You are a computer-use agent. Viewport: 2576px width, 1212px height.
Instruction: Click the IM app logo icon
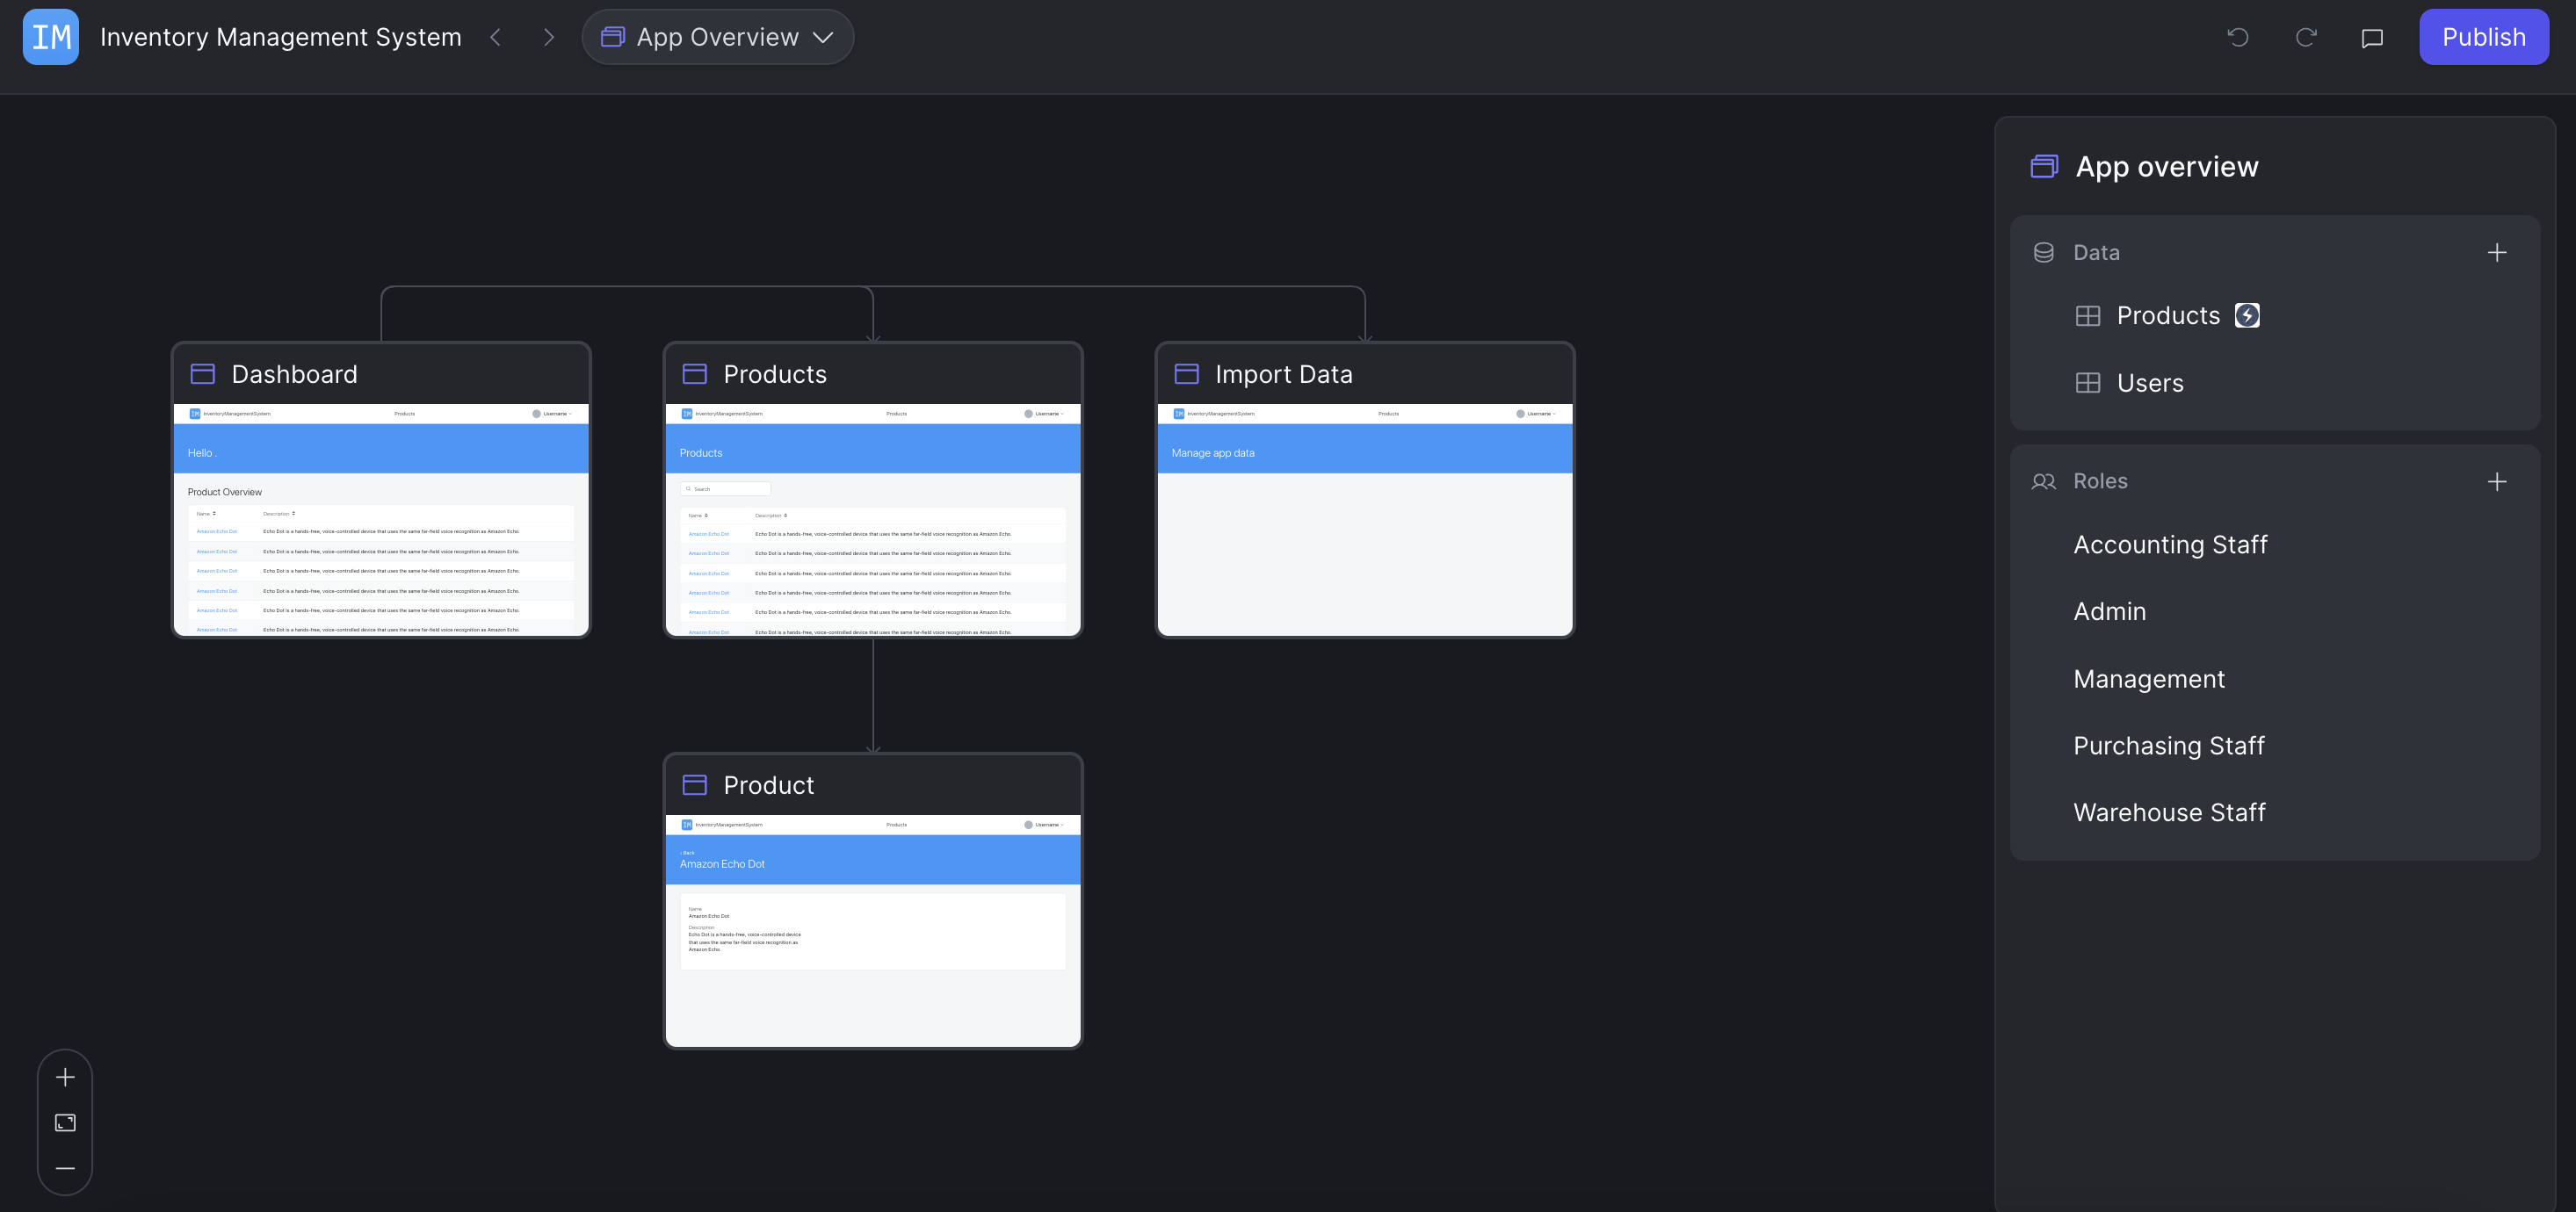click(50, 37)
